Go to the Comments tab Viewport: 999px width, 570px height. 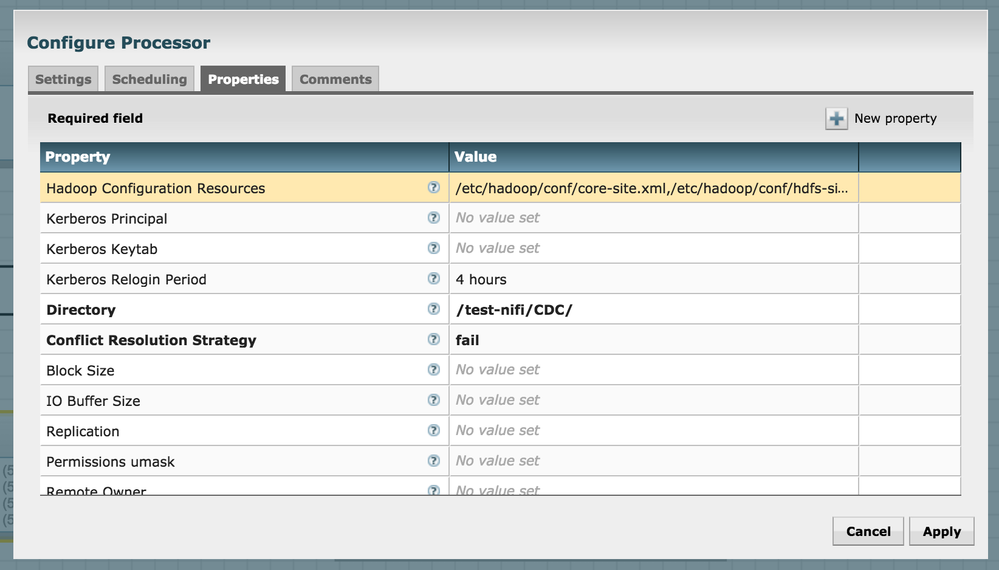[335, 79]
